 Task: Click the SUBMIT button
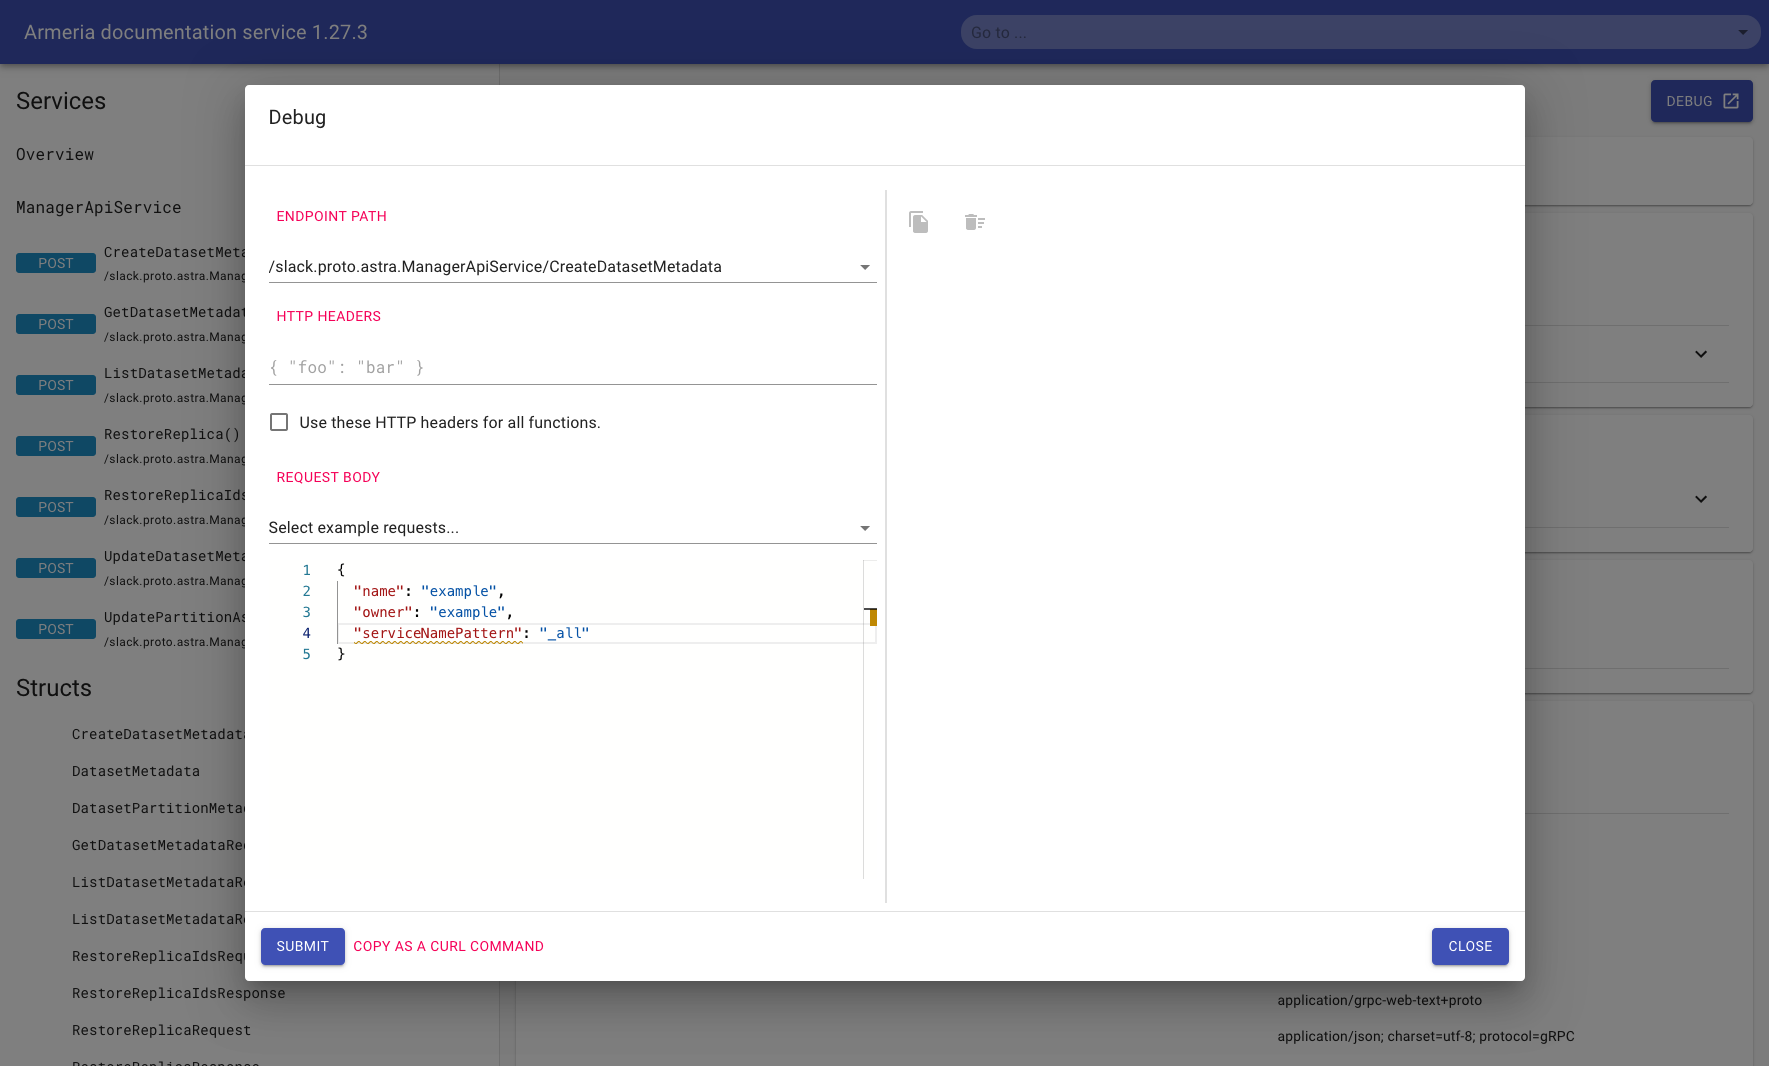point(302,946)
